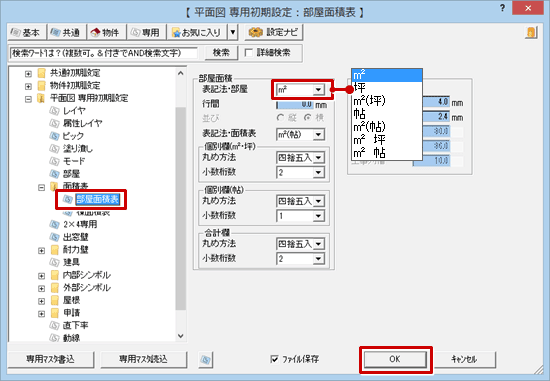
Task: Select the 直下率 tree item icon
Action: (54, 326)
